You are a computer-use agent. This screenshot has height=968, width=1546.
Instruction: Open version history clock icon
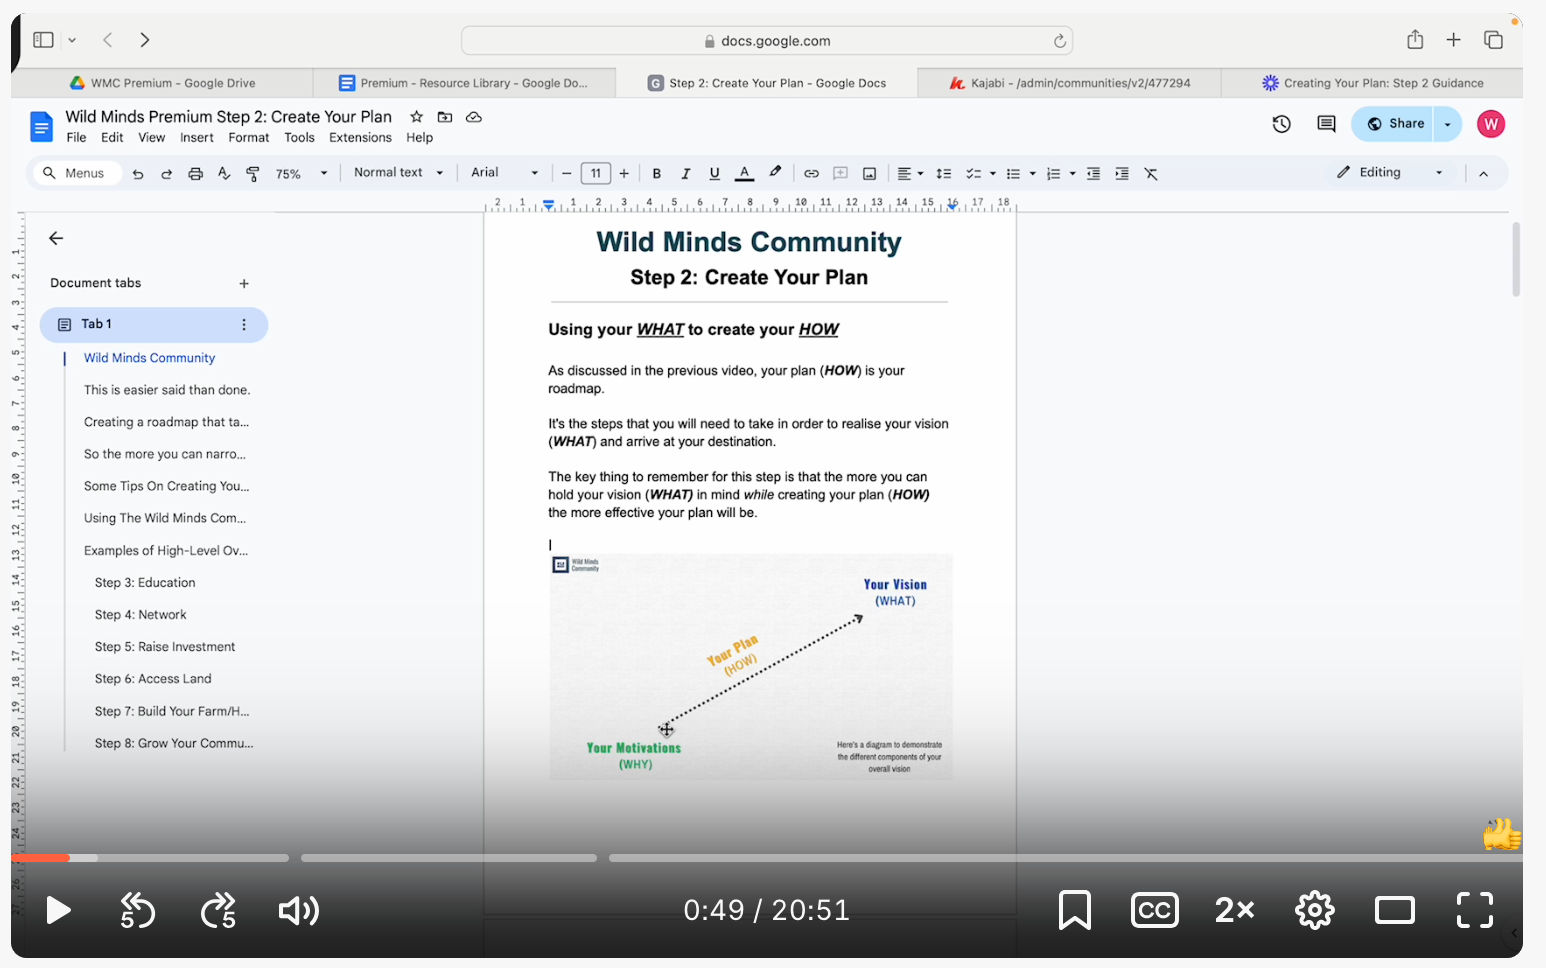coord(1282,124)
